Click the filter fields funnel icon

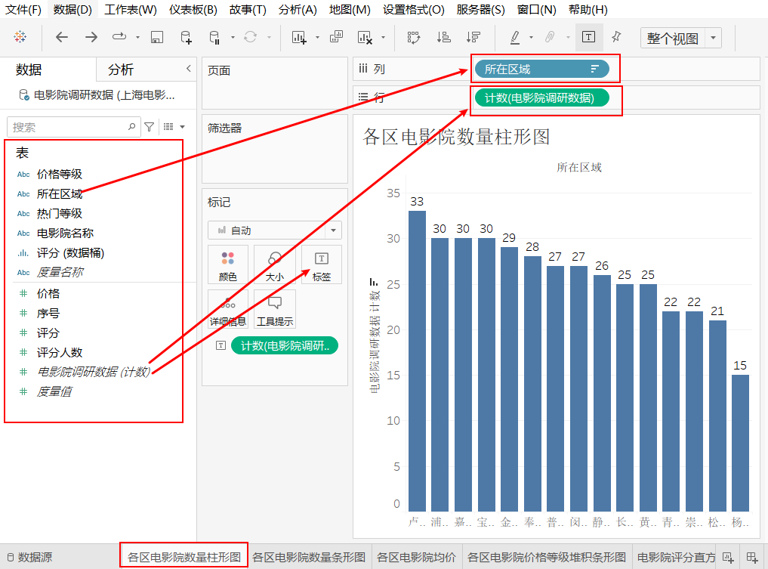point(149,127)
